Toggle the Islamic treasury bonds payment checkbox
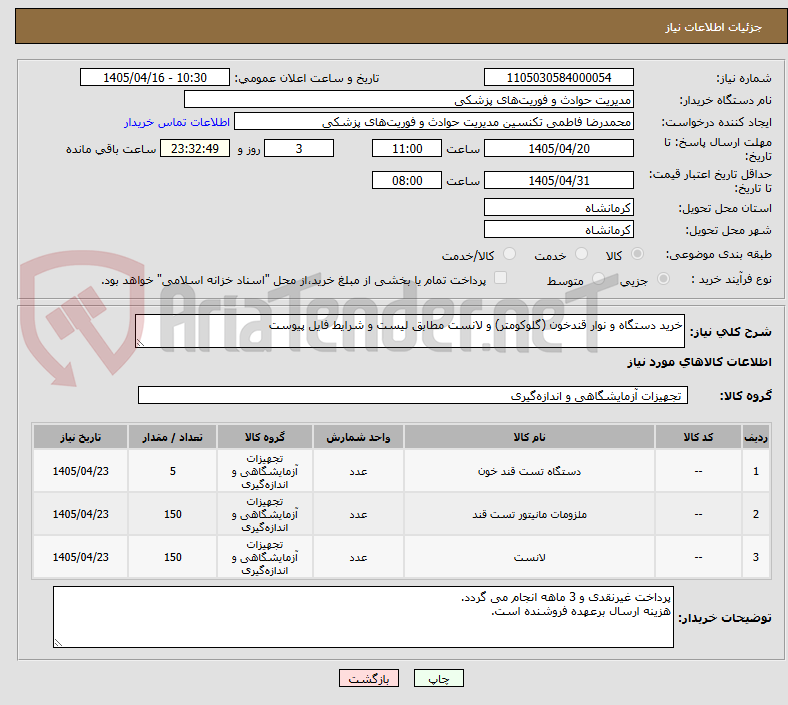Image resolution: width=788 pixels, height=705 pixels. click(501, 278)
